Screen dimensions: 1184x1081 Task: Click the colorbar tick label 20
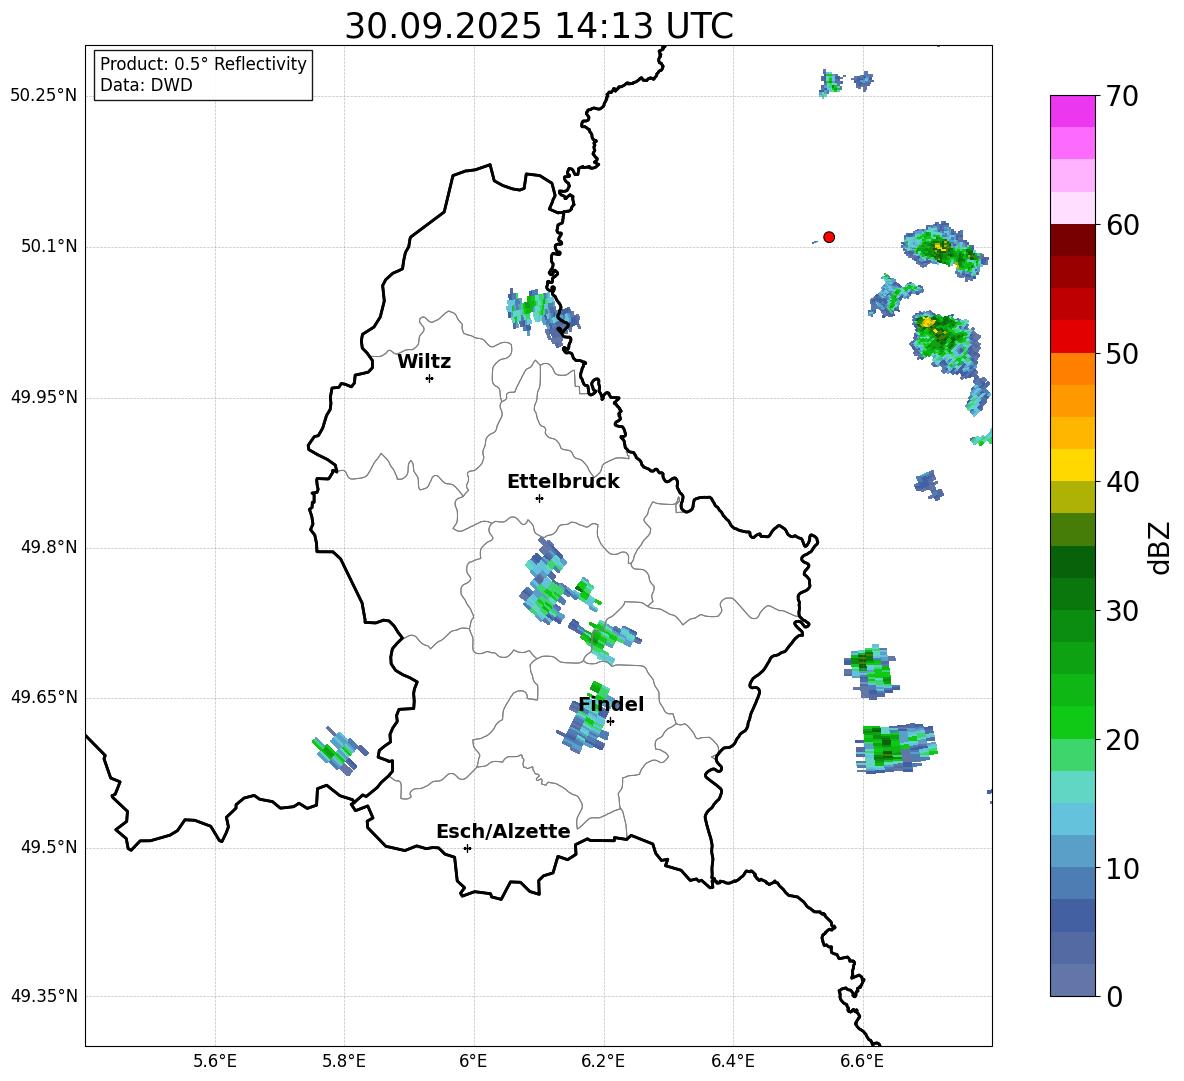[x=1122, y=740]
